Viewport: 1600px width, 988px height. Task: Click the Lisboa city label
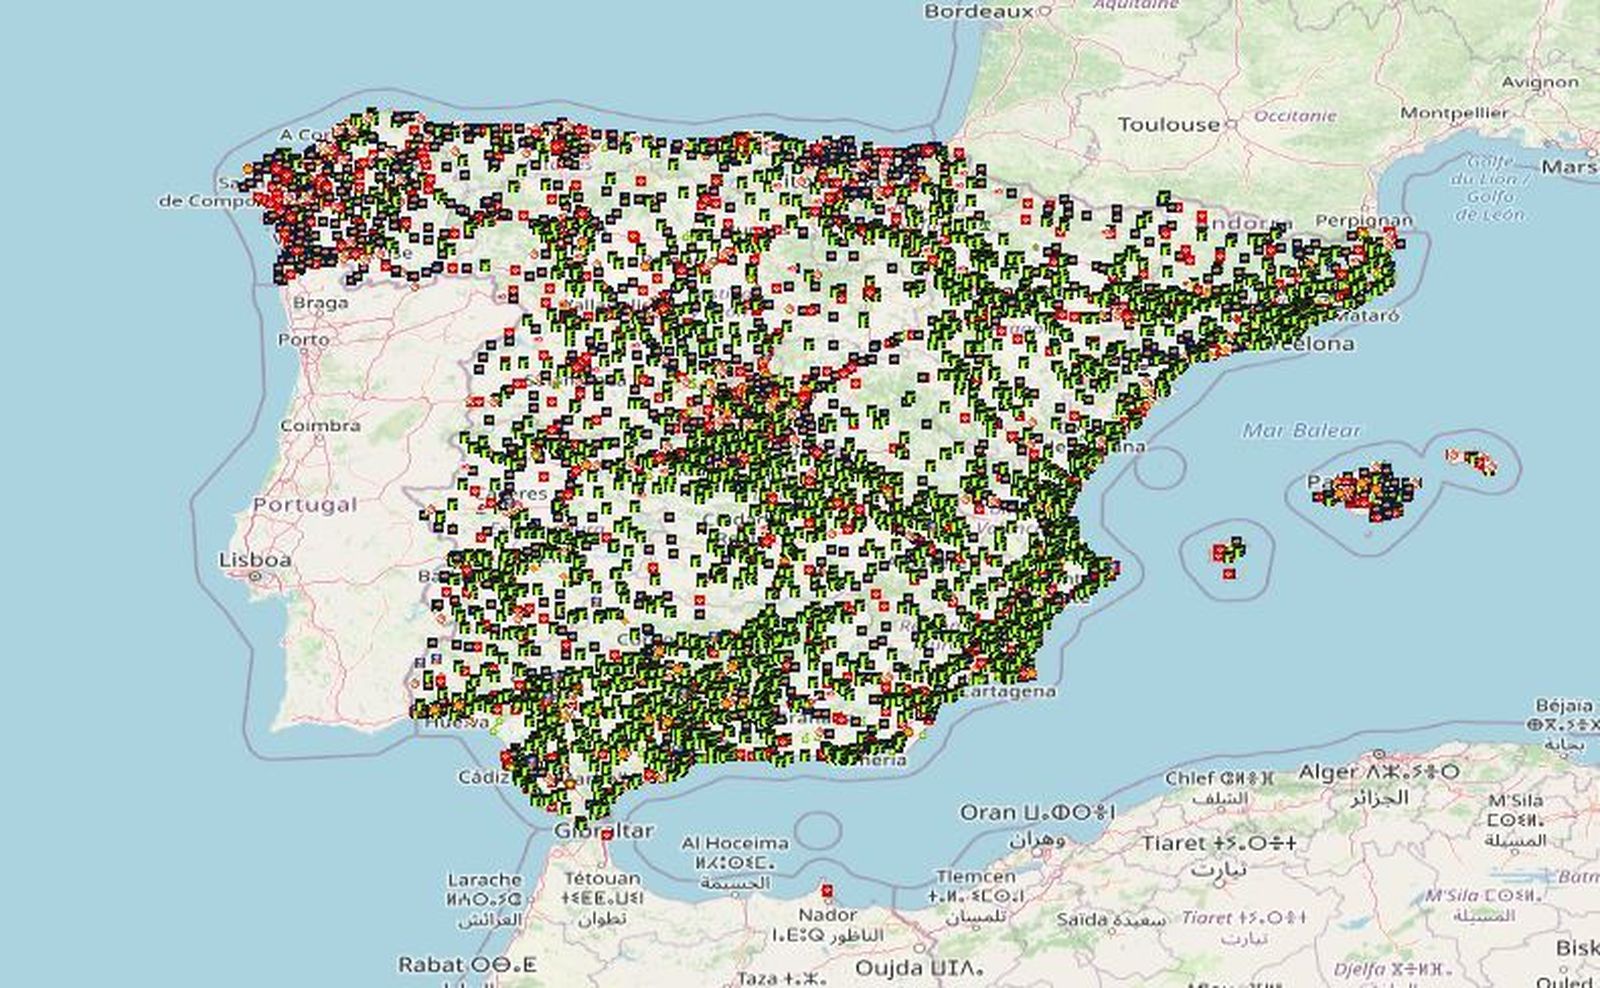tap(255, 560)
